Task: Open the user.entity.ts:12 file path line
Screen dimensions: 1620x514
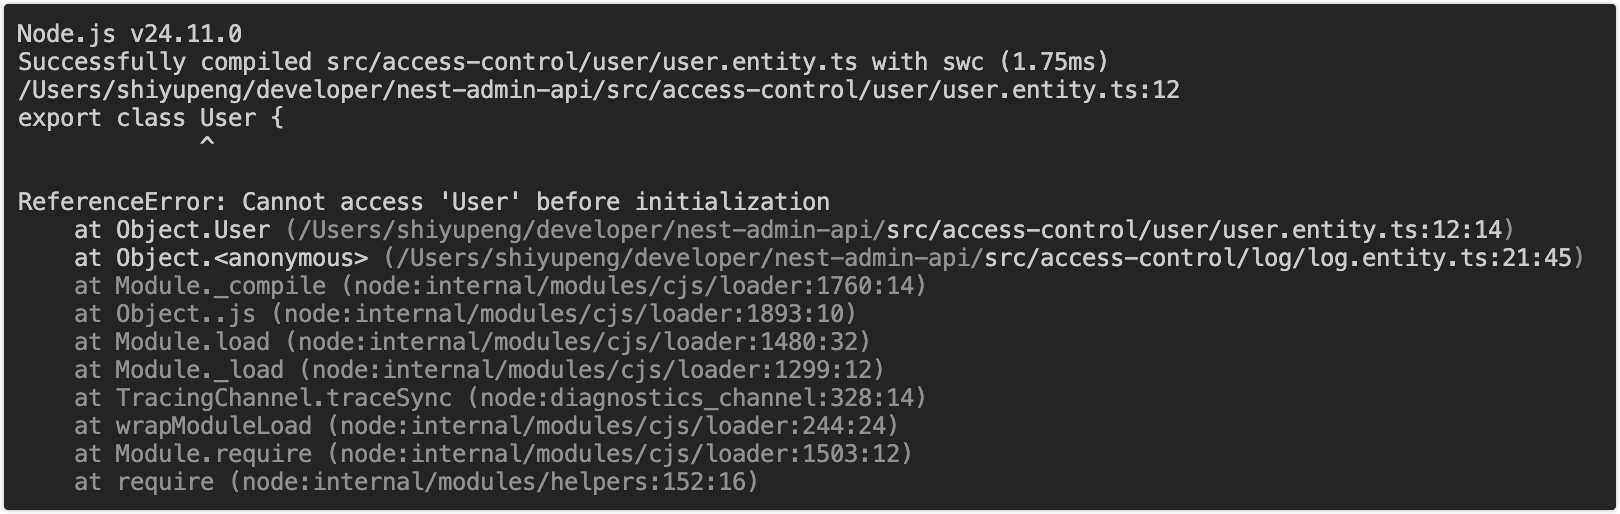Action: (x=598, y=90)
